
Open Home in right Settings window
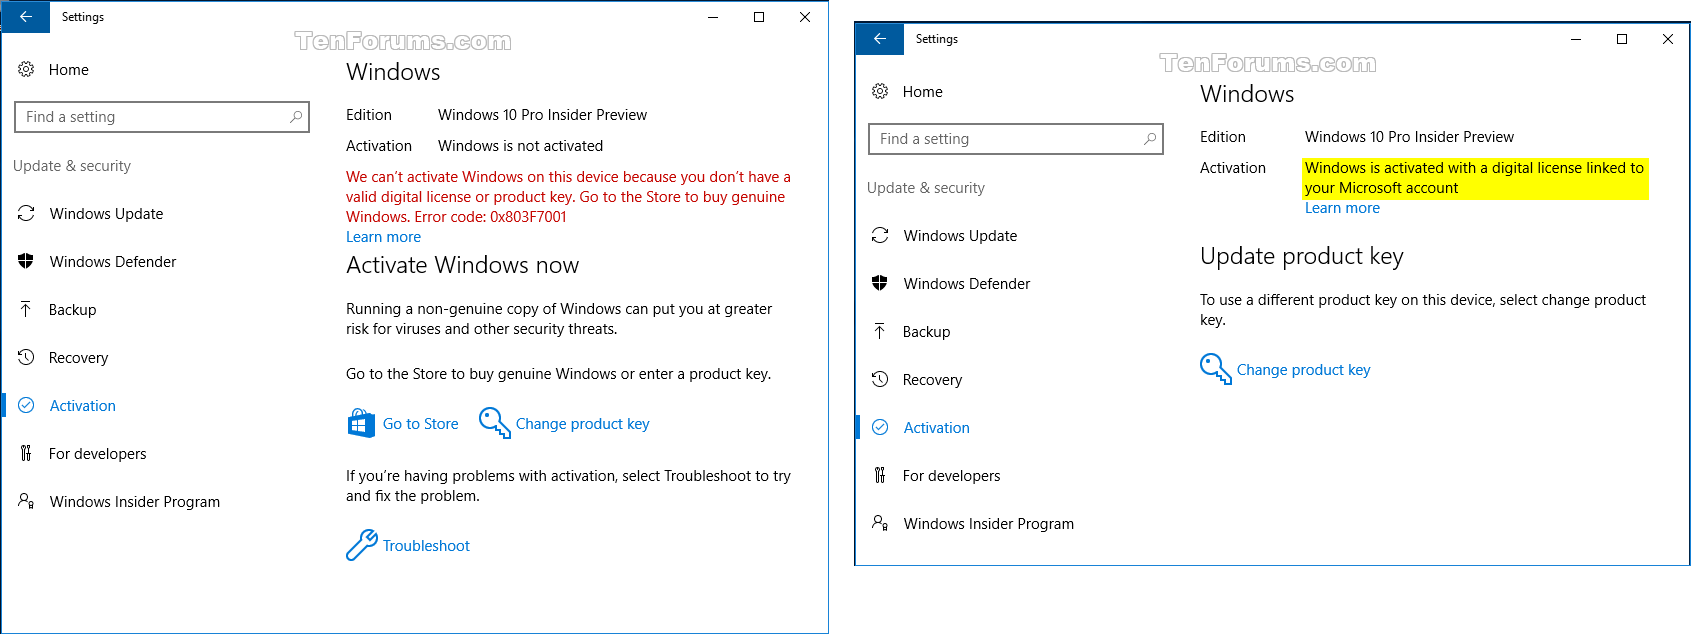tap(923, 92)
